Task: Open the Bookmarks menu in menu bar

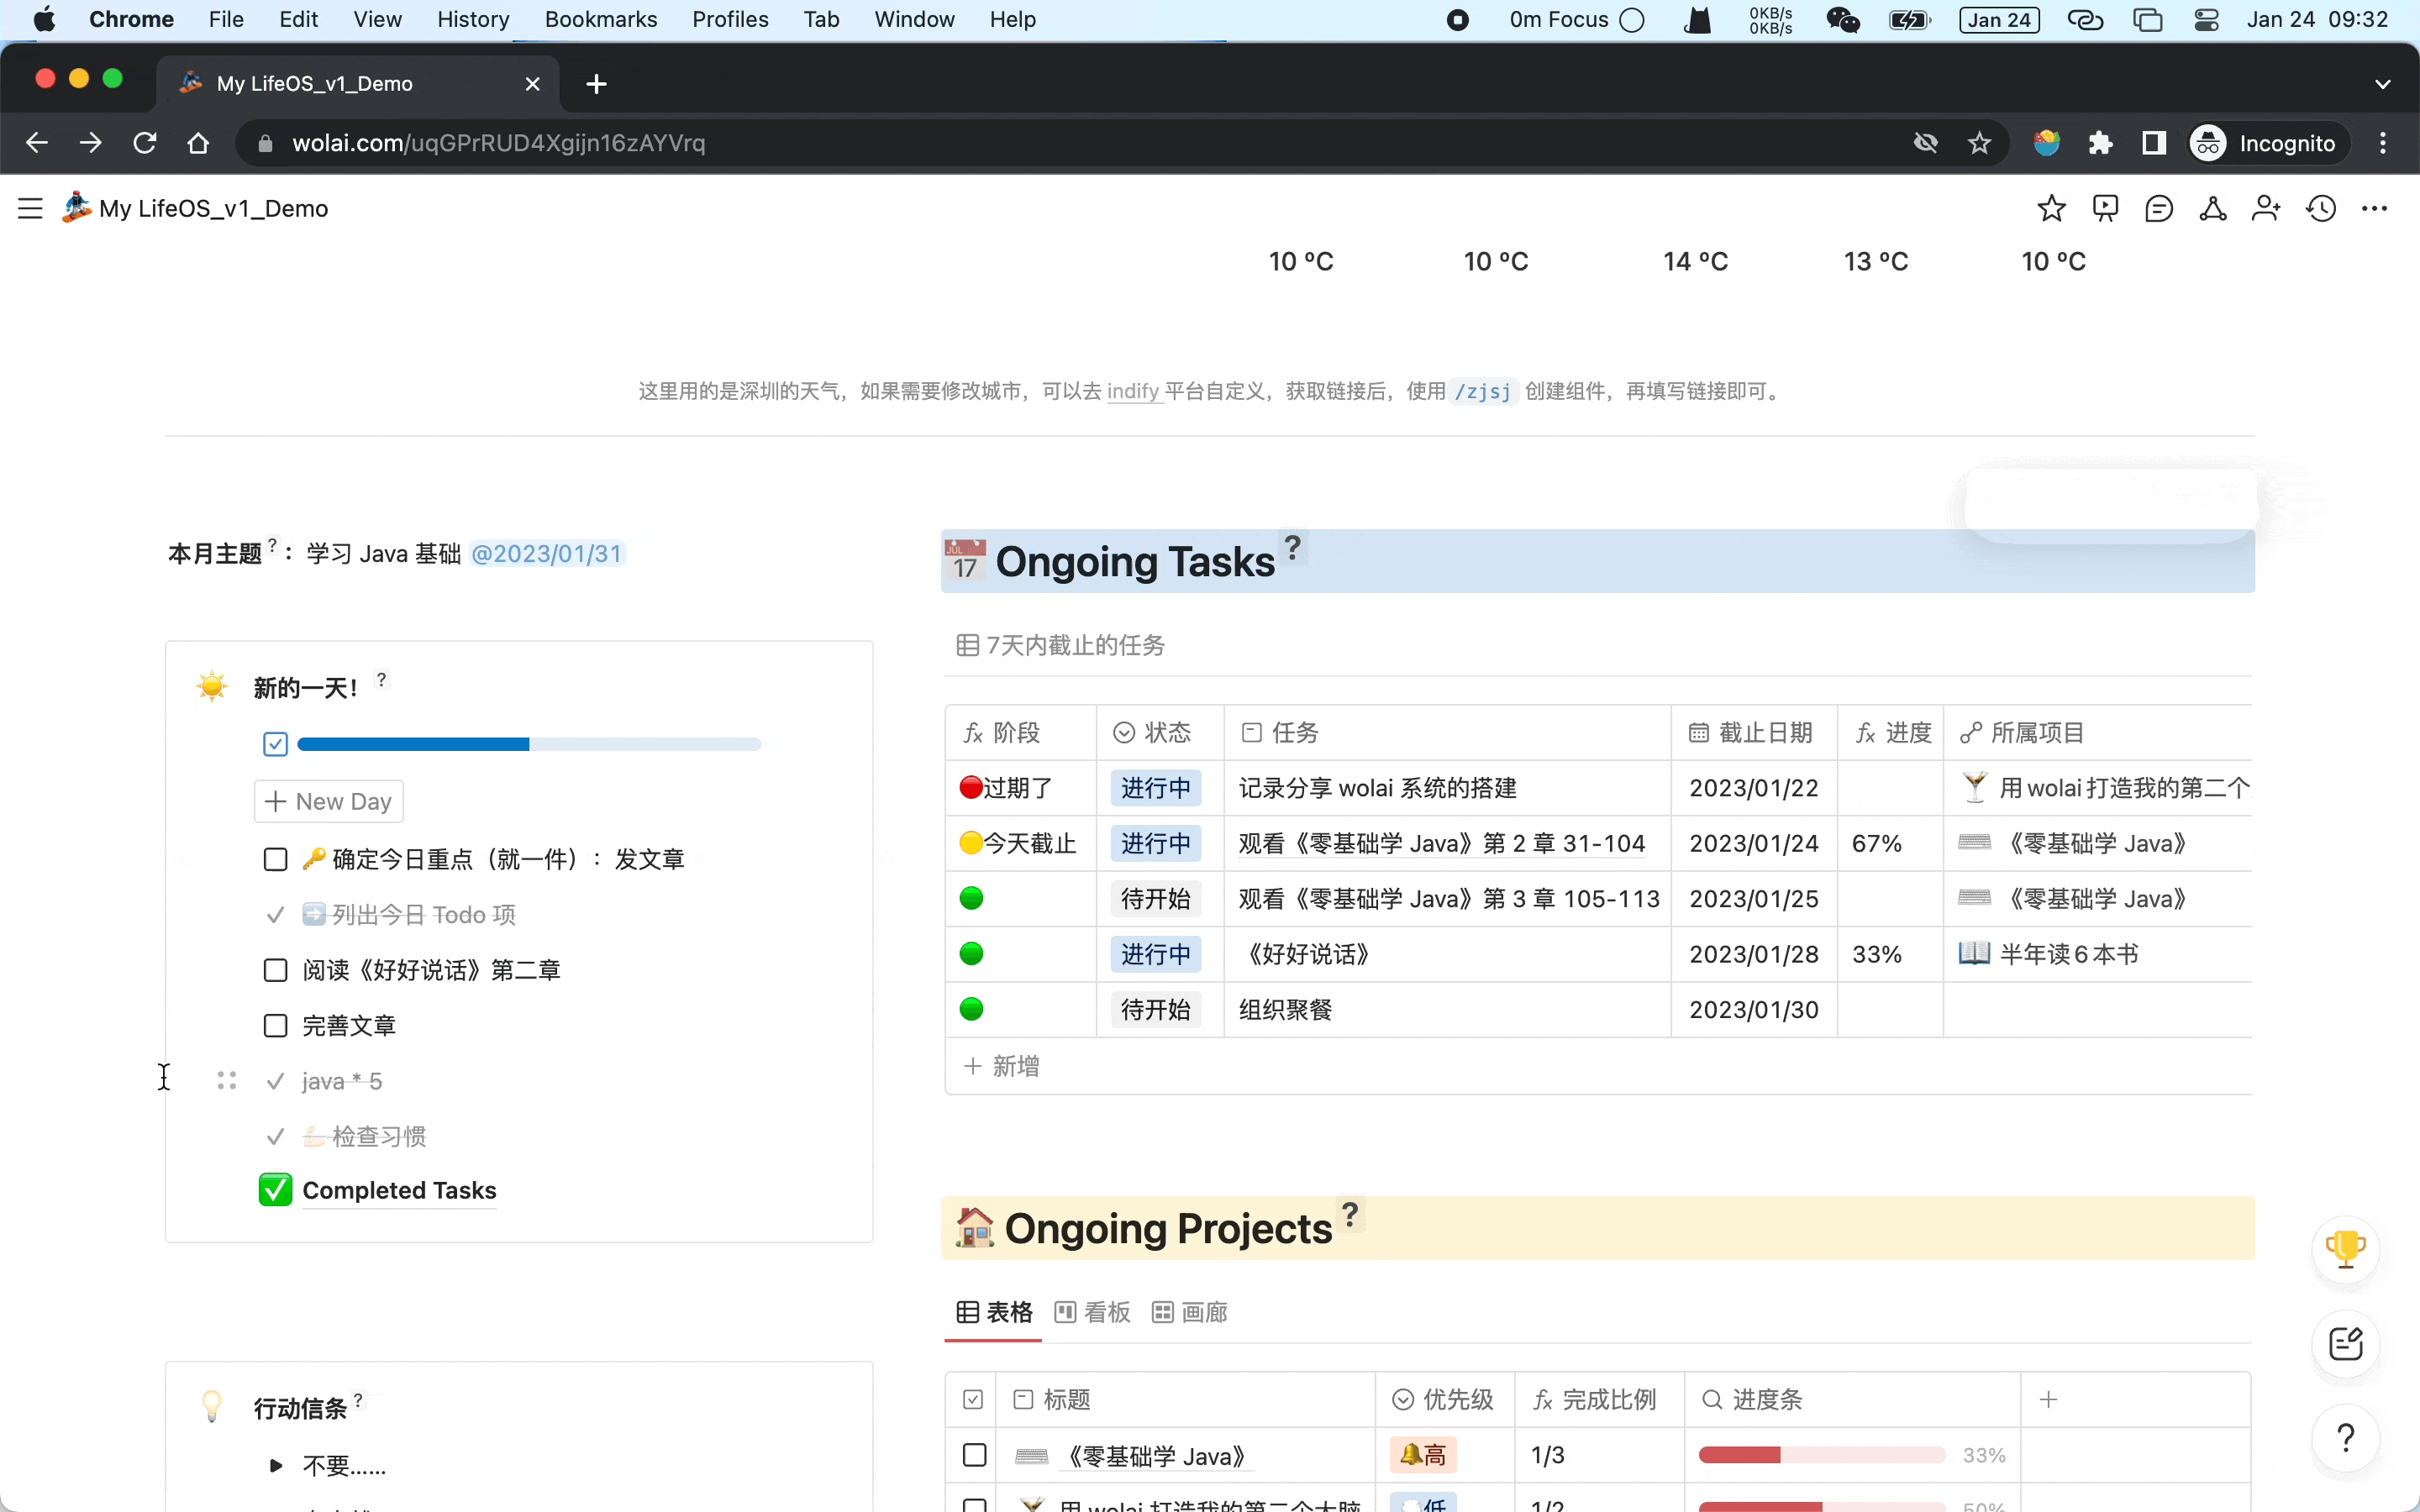Action: [x=600, y=19]
